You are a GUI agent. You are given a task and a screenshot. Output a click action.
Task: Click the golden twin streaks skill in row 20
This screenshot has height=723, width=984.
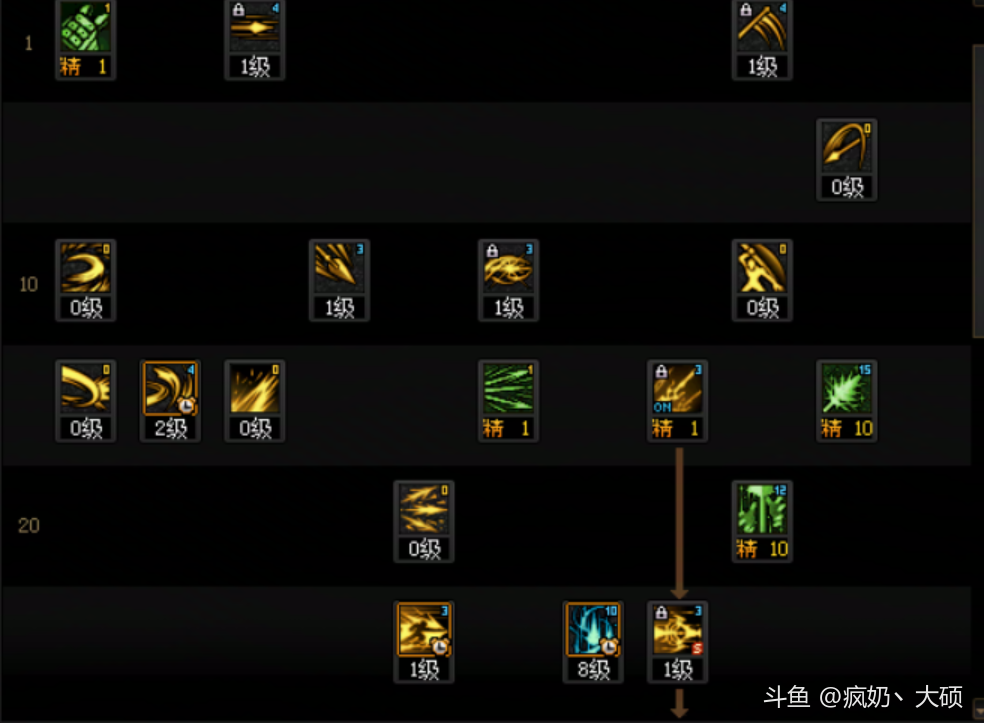(424, 509)
